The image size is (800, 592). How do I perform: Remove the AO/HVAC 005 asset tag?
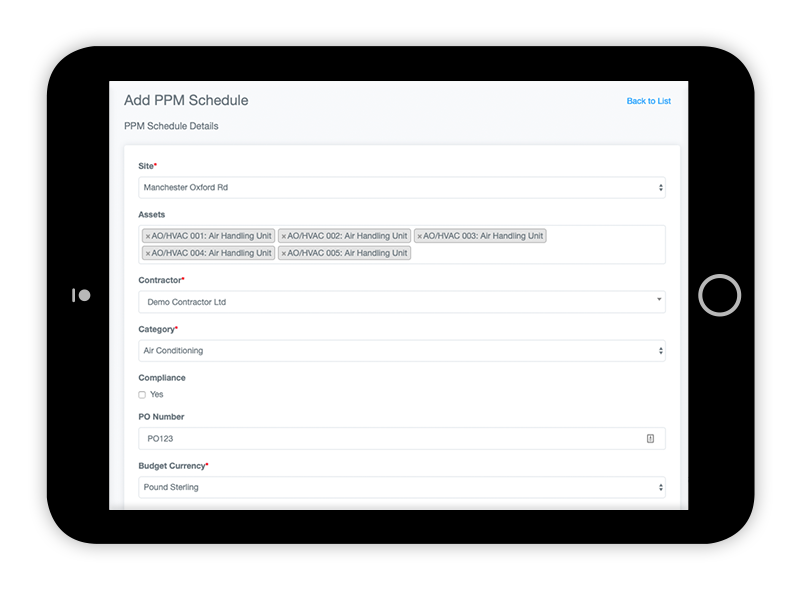pyautogui.click(x=284, y=253)
